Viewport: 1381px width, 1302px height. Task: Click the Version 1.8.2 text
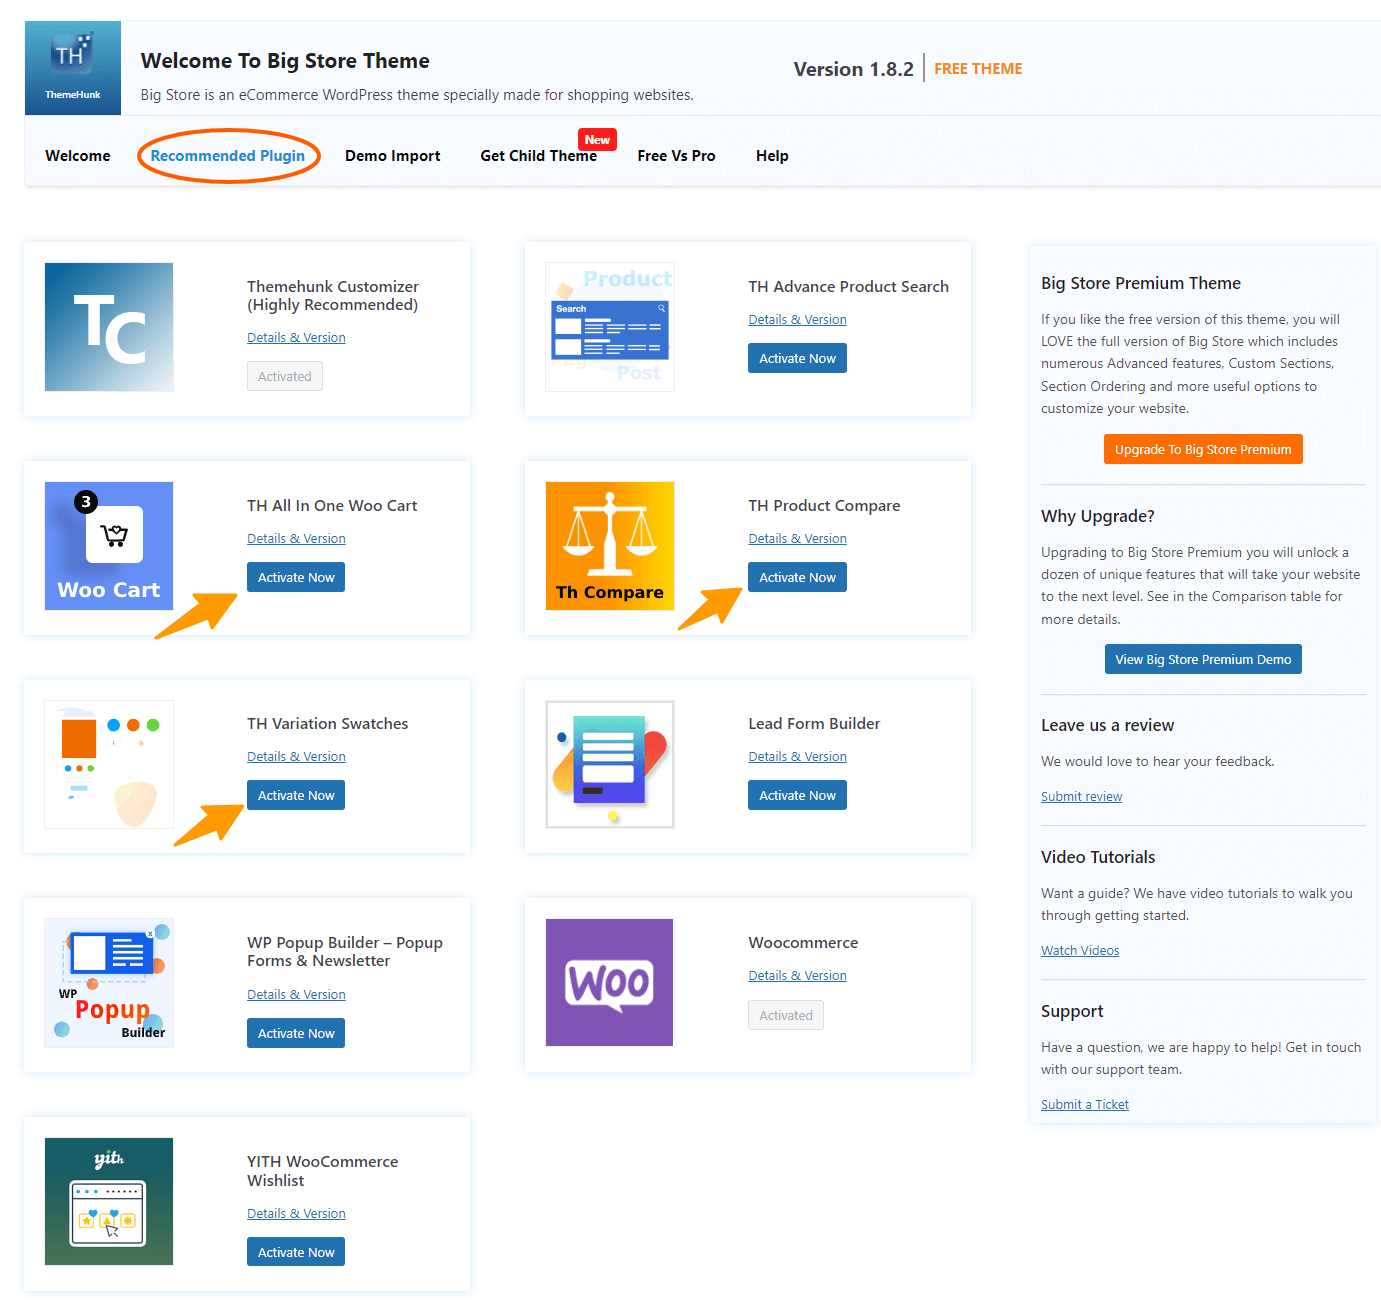coord(853,69)
